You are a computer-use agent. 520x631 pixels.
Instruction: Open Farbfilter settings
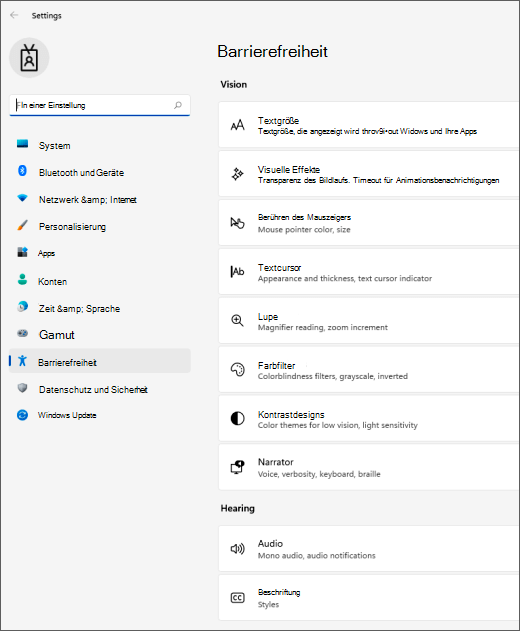[369, 369]
